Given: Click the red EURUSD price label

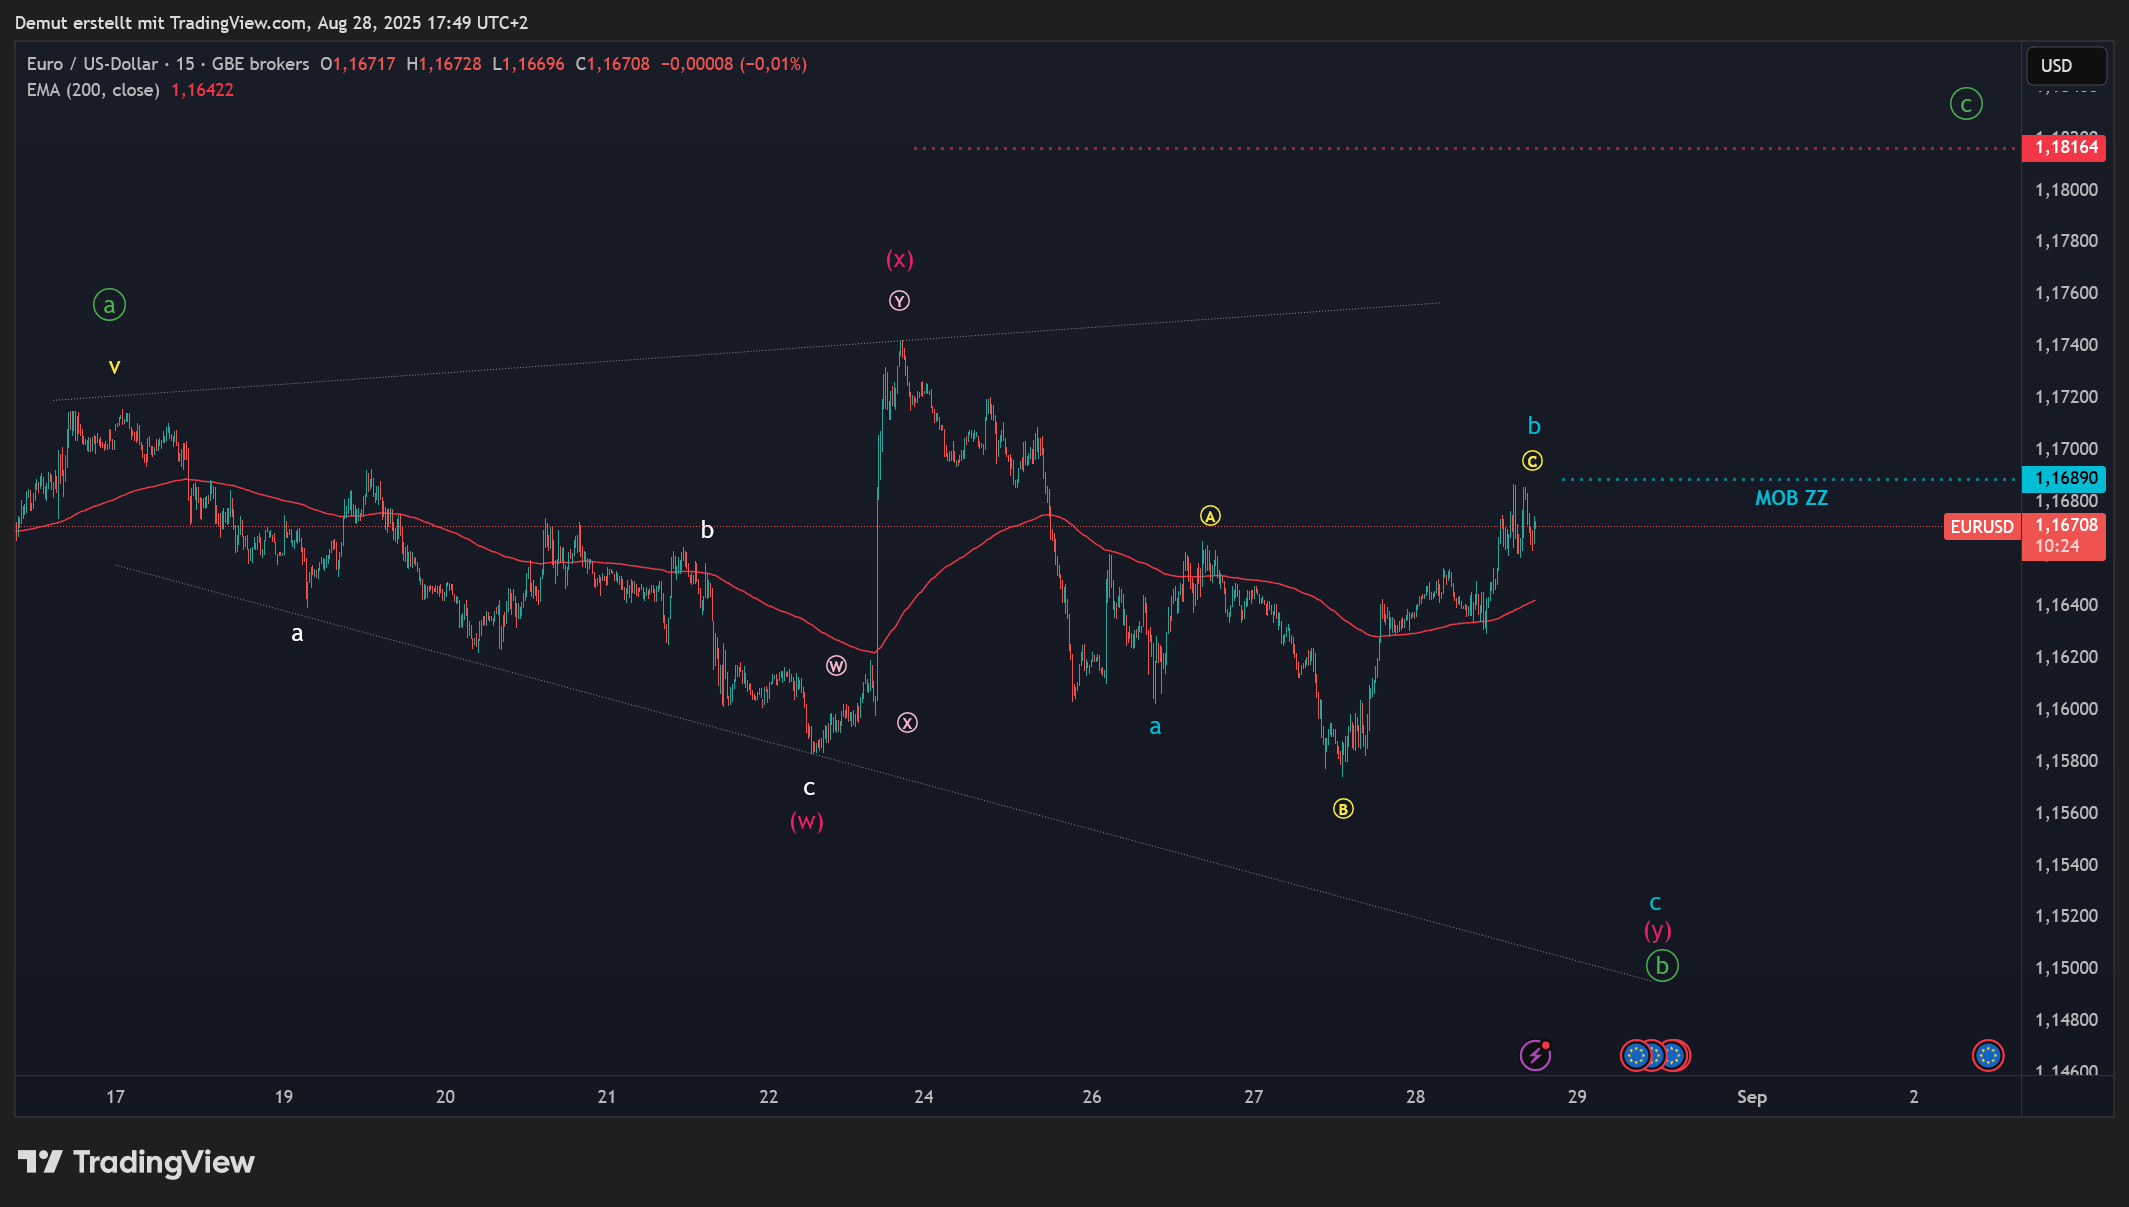Looking at the screenshot, I should click(x=1981, y=527).
